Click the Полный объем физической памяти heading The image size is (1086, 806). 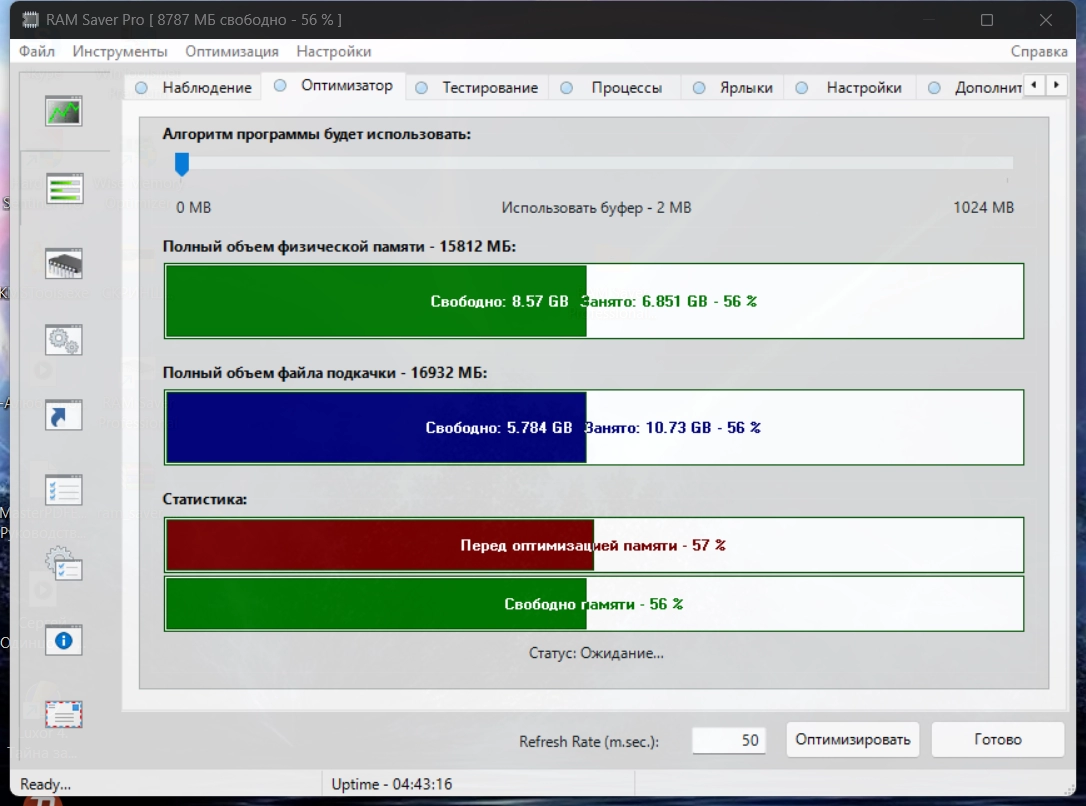click(339, 247)
